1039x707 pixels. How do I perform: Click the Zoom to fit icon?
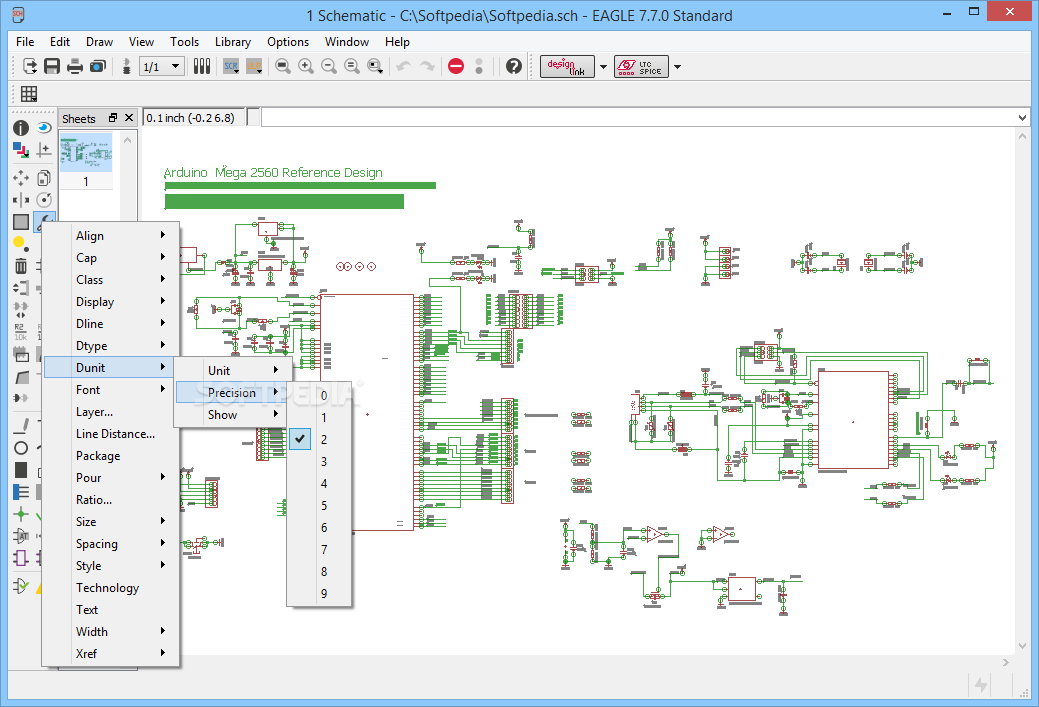(283, 66)
